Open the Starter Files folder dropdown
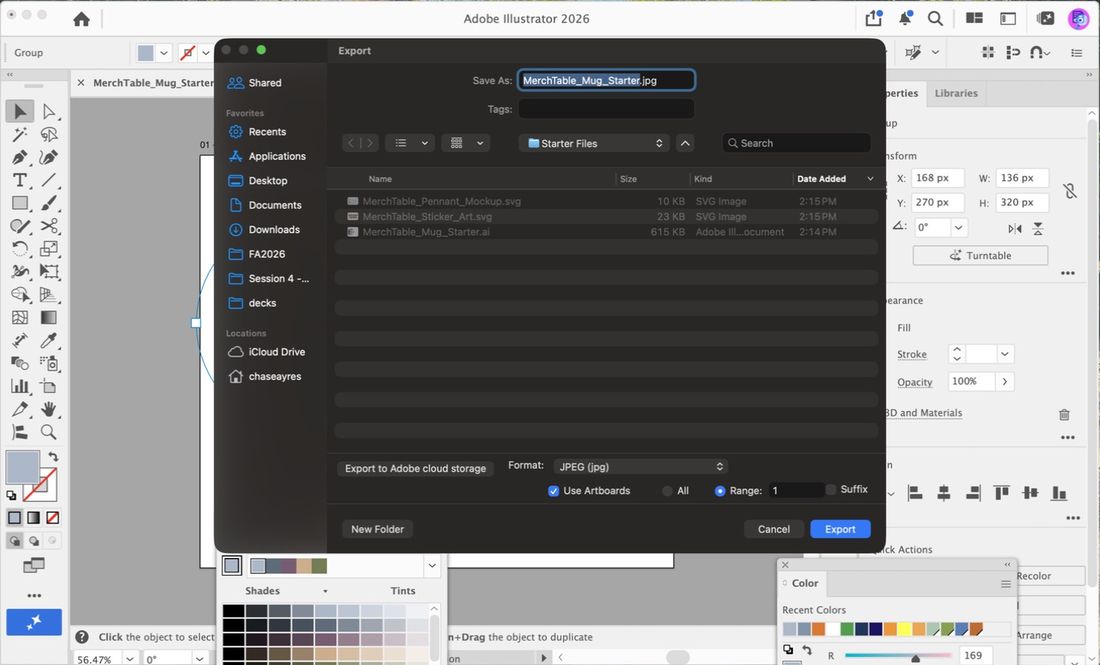 coord(594,143)
